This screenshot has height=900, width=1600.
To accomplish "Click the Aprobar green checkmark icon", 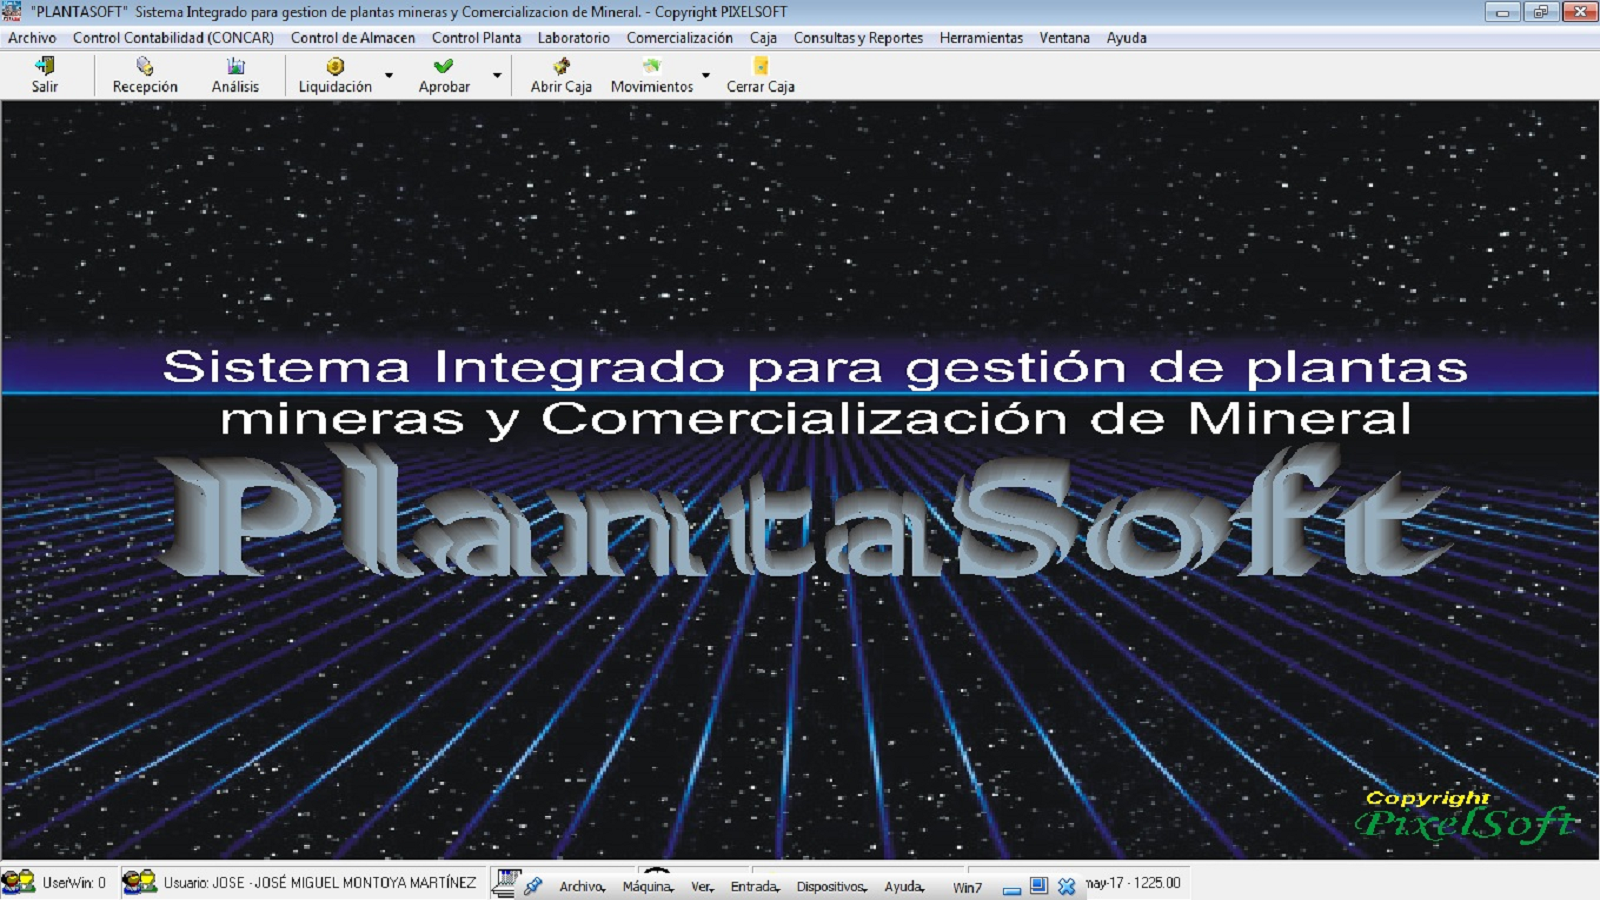I will pyautogui.click(x=443, y=66).
